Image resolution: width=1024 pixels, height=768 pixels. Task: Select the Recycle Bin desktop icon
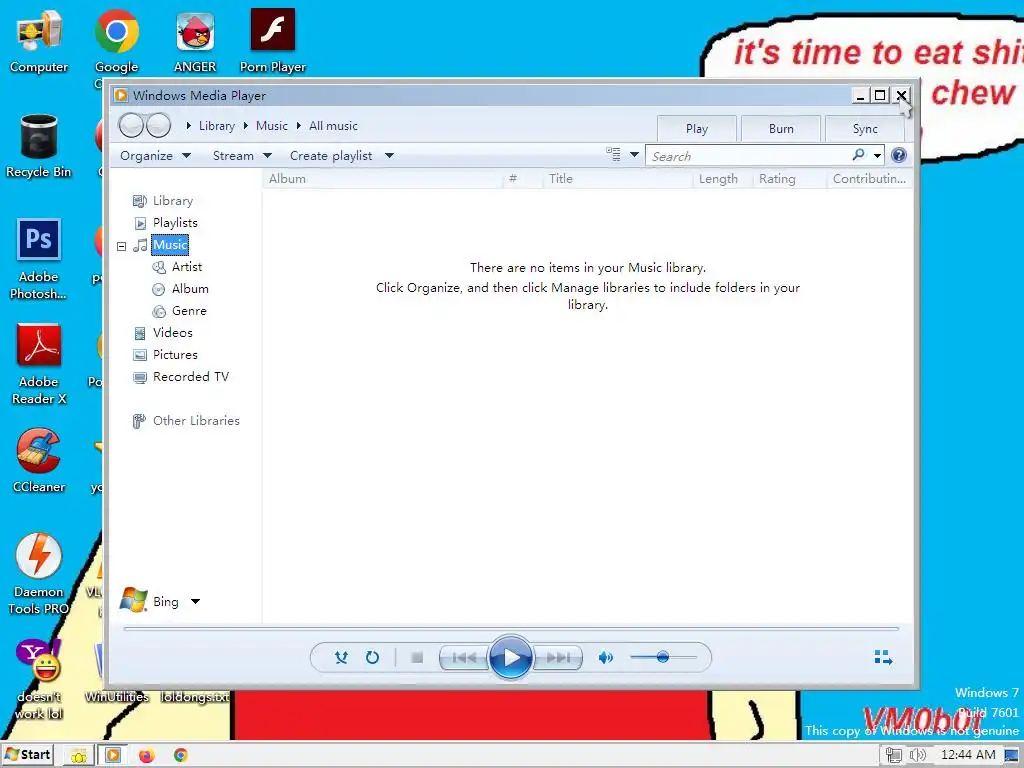39,146
